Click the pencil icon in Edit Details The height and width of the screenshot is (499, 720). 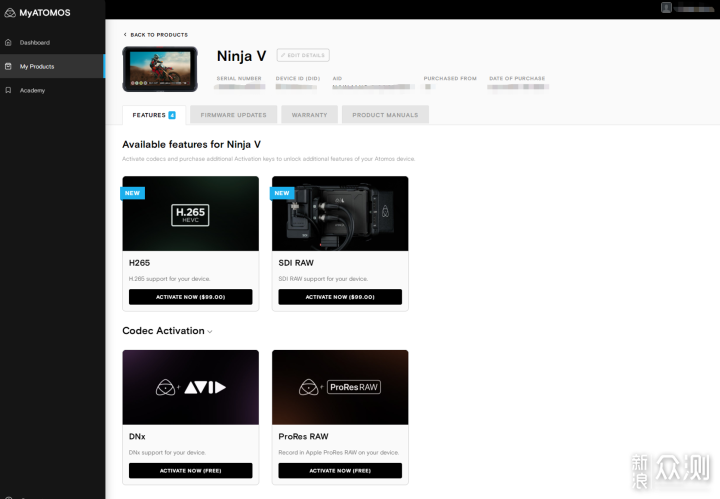point(283,55)
